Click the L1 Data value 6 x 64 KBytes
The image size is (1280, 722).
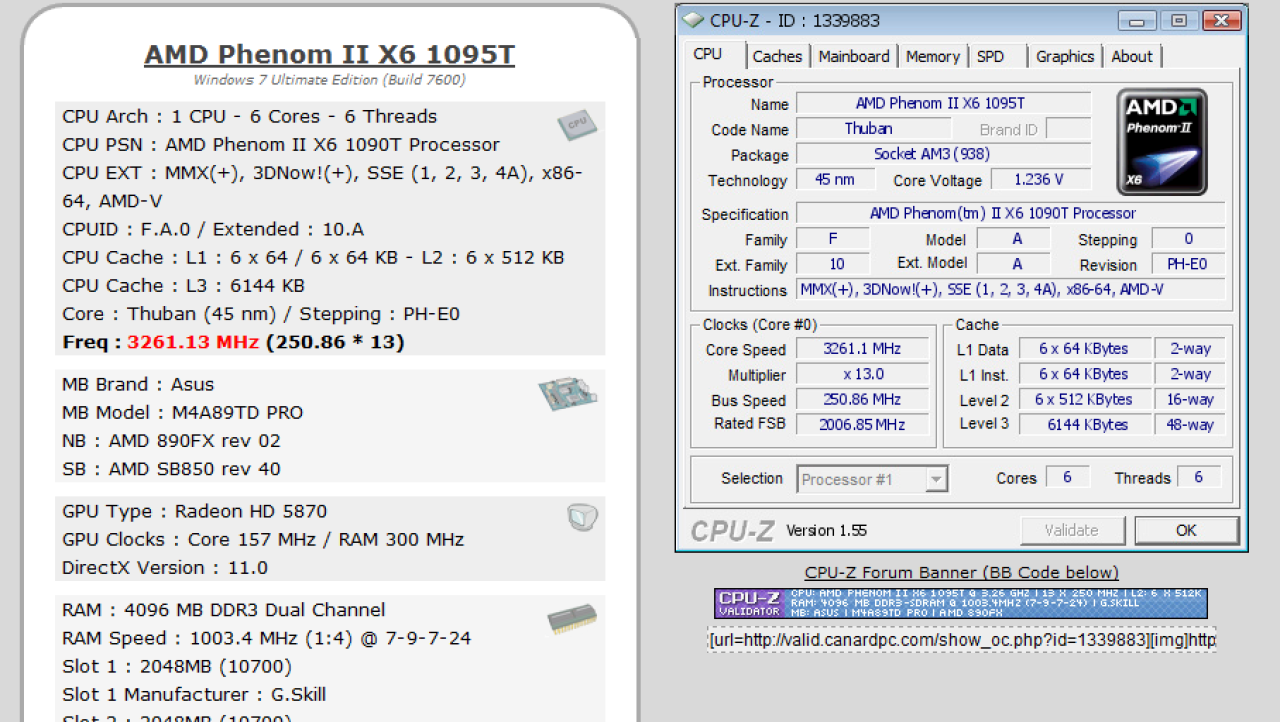(x=1084, y=349)
